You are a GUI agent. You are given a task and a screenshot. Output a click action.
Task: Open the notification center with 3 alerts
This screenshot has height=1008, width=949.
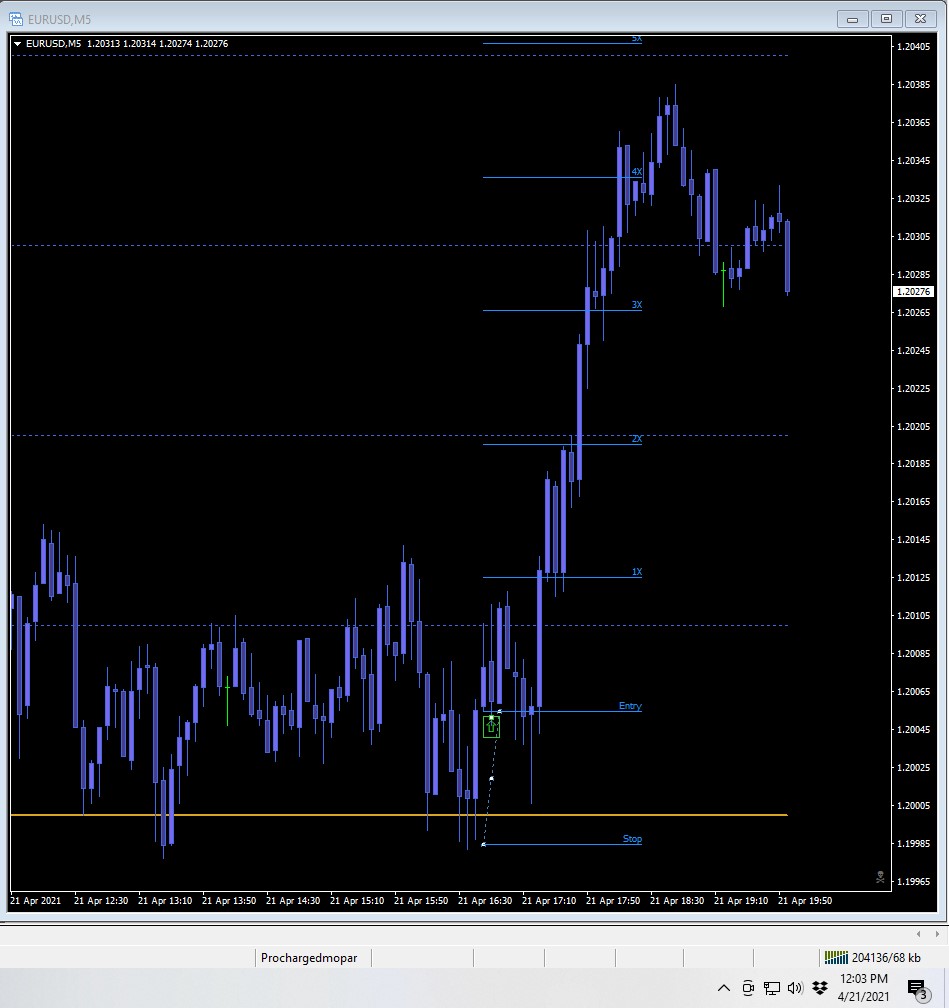[x=917, y=989]
